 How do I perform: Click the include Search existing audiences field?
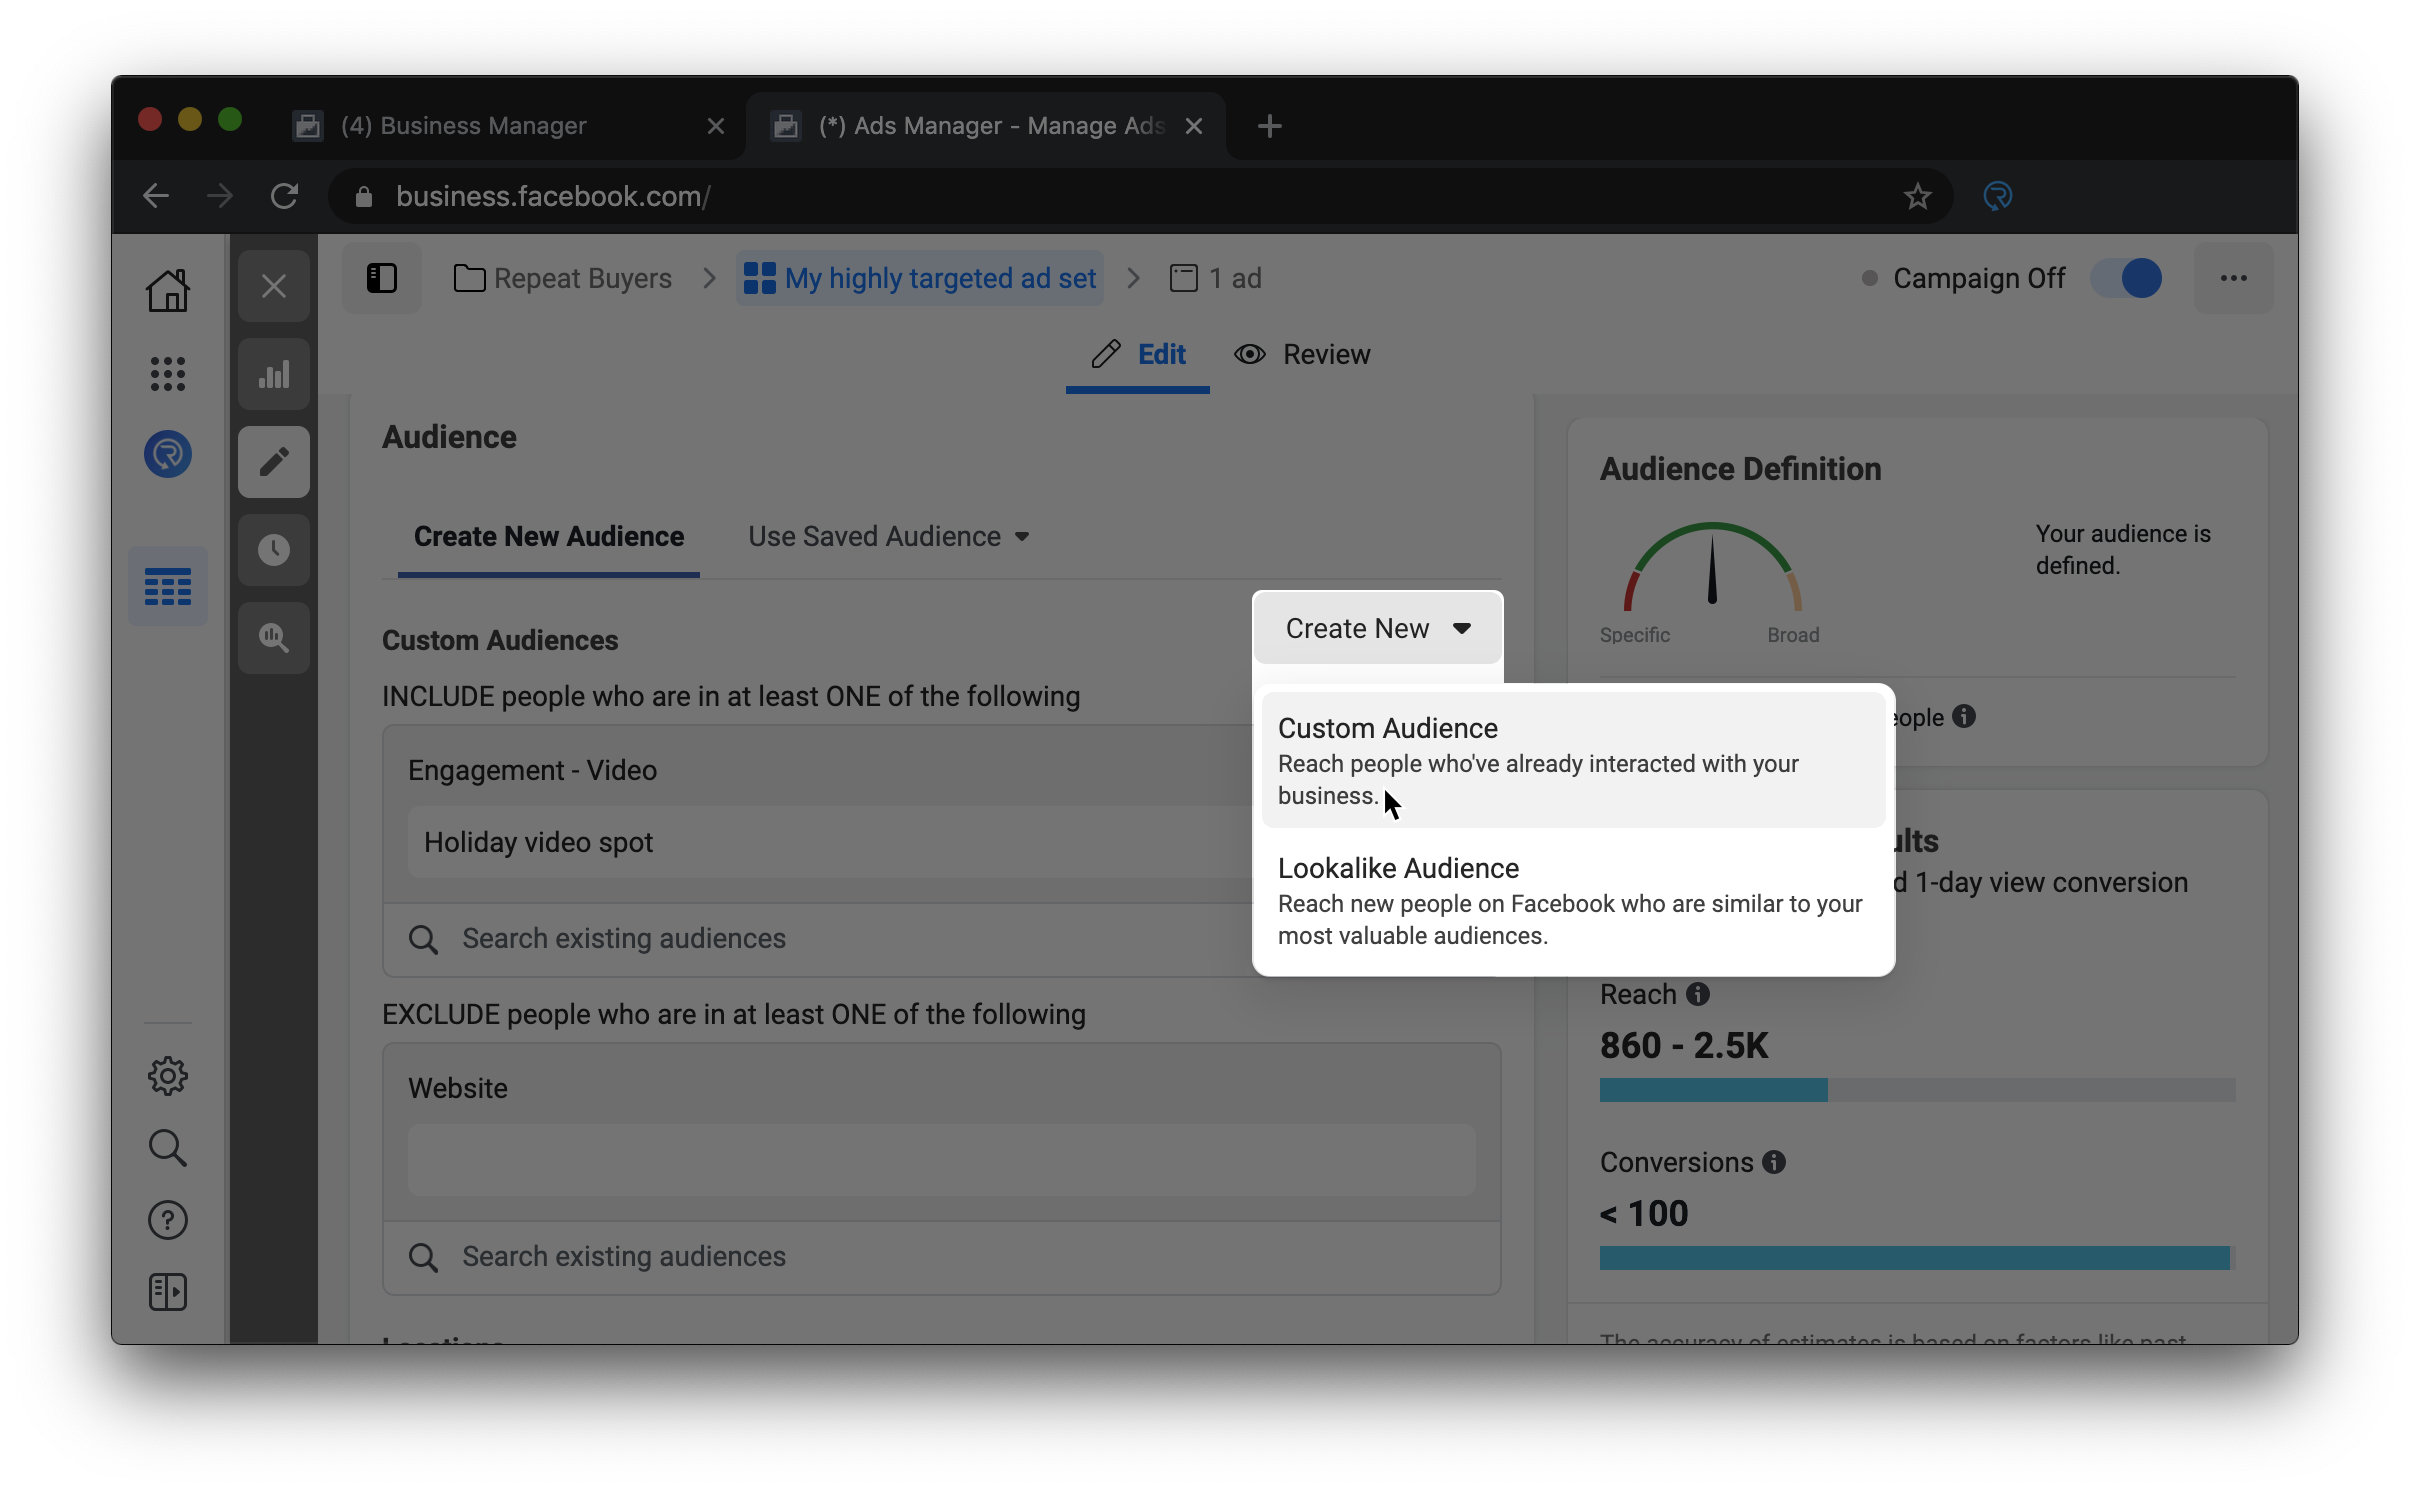click(x=816, y=939)
